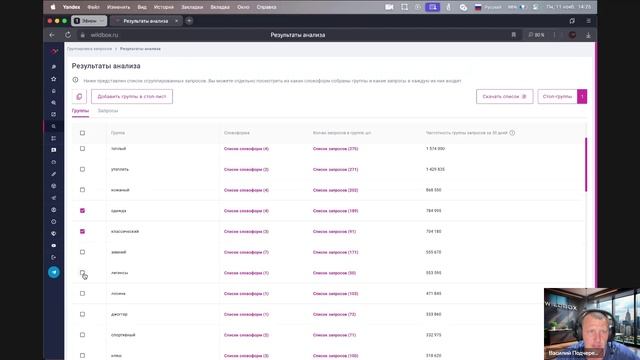Open the Стоп-группы button
640x360 pixels.
(x=558, y=97)
